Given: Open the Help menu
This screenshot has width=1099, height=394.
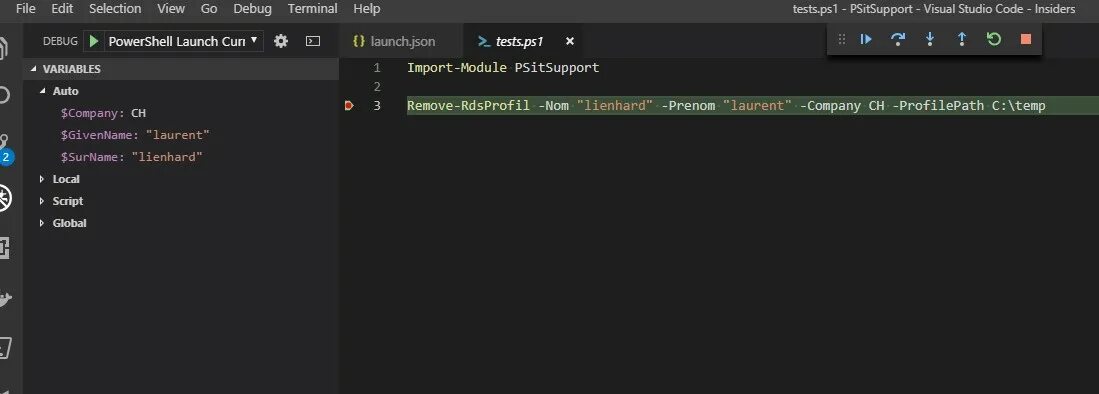Looking at the screenshot, I should coord(367,9).
